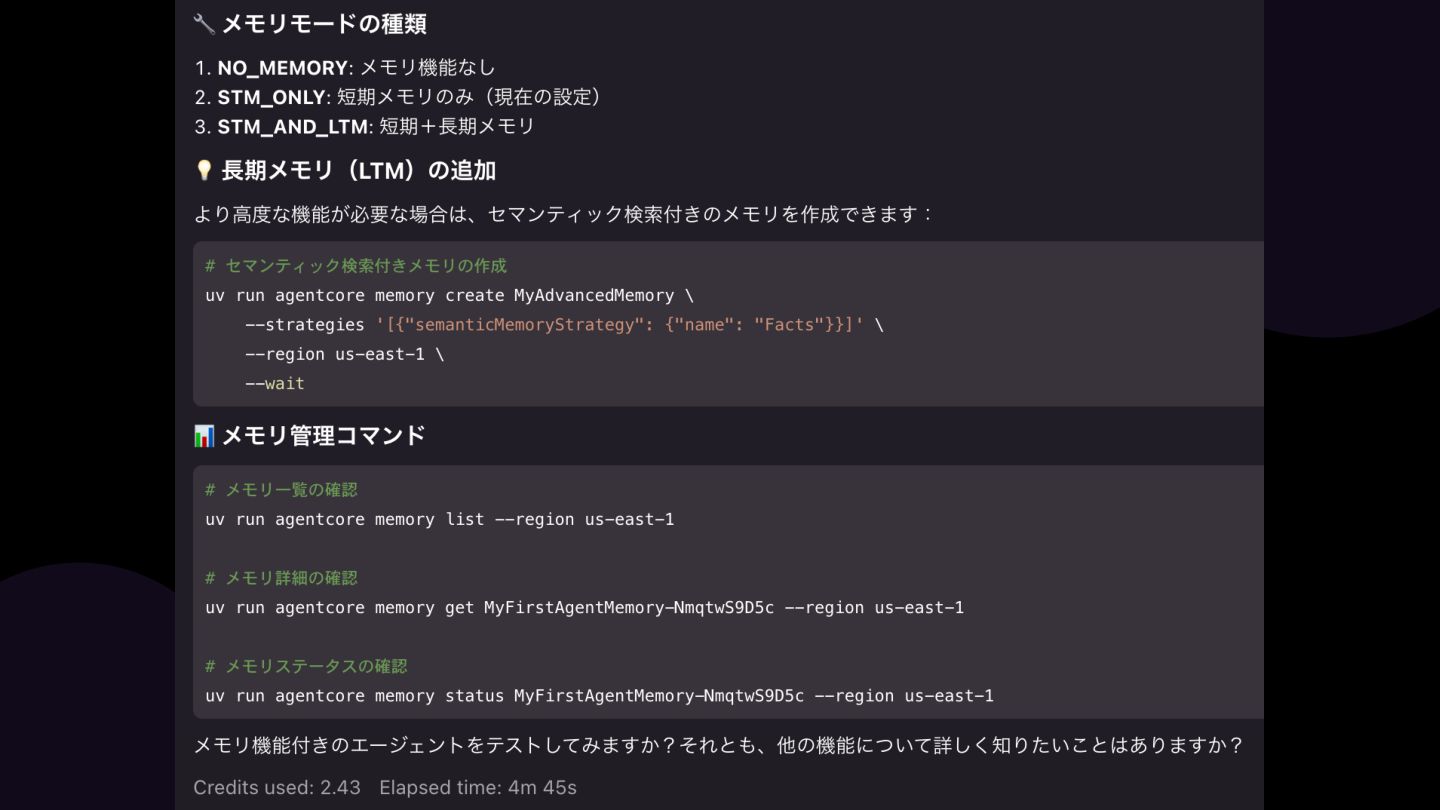Click the メモリモードの種類 heading text
This screenshot has height=810, width=1440.
(x=324, y=24)
